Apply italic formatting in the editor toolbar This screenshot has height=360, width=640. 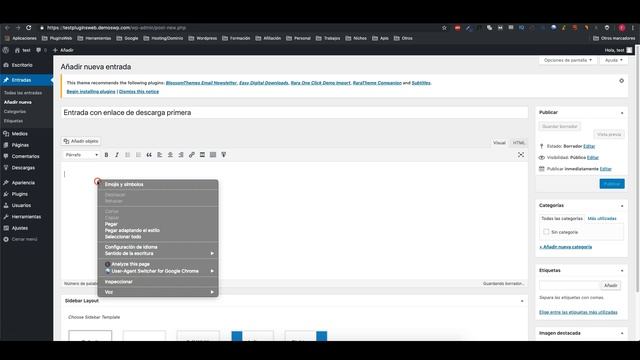[117, 155]
